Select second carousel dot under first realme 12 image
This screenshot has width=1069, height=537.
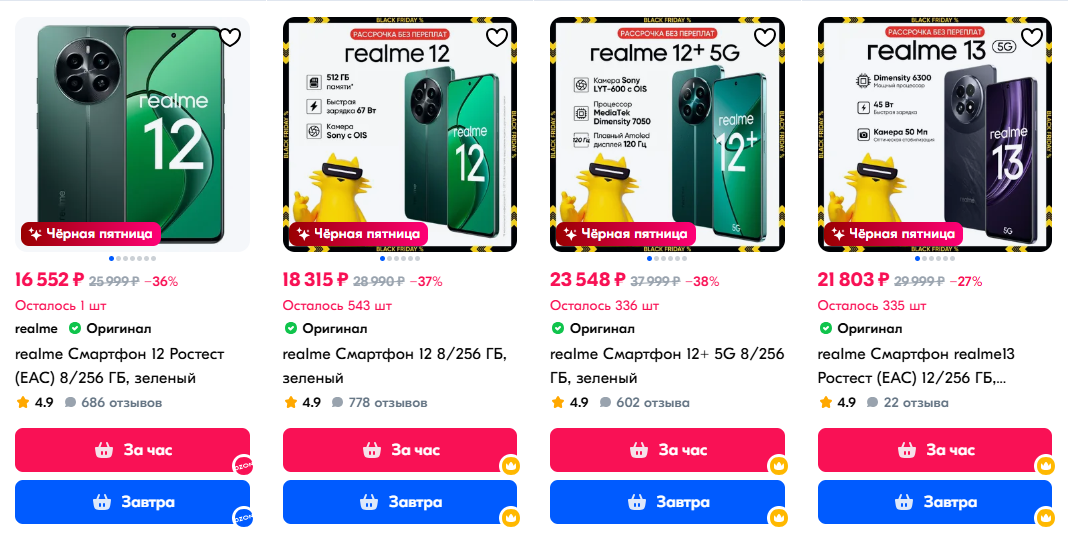click(x=119, y=258)
